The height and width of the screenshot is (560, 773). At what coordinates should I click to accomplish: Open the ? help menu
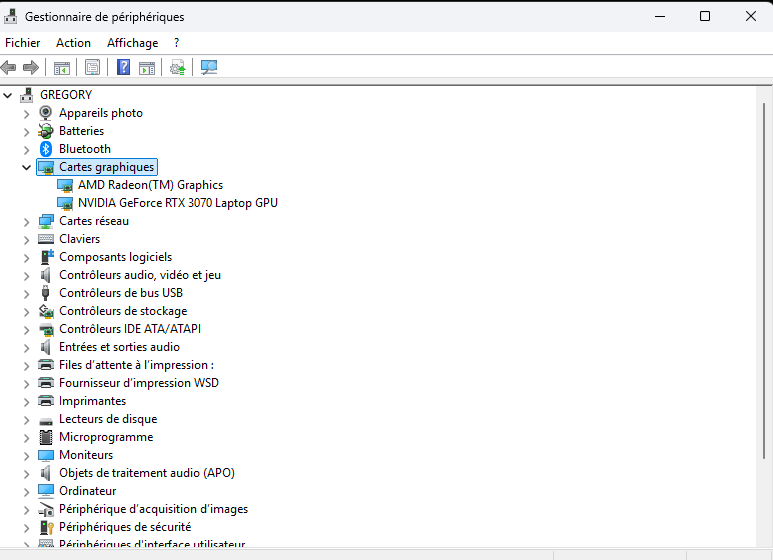pos(176,43)
